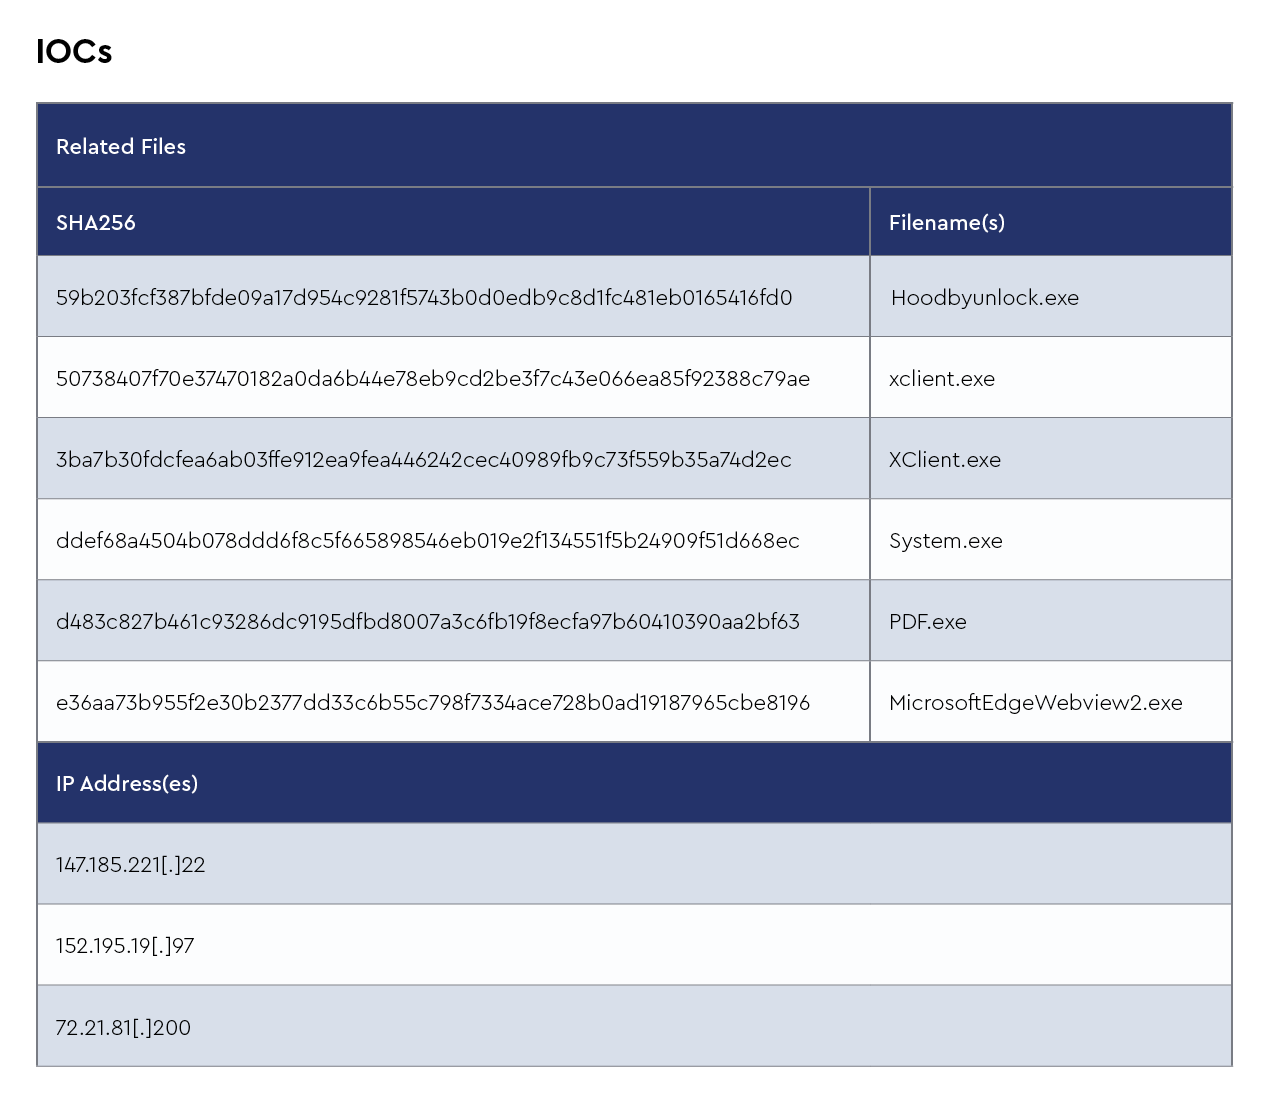Select the hash starting with 3ba7b30fdcfea
This screenshot has width=1270, height=1104.
point(424,460)
